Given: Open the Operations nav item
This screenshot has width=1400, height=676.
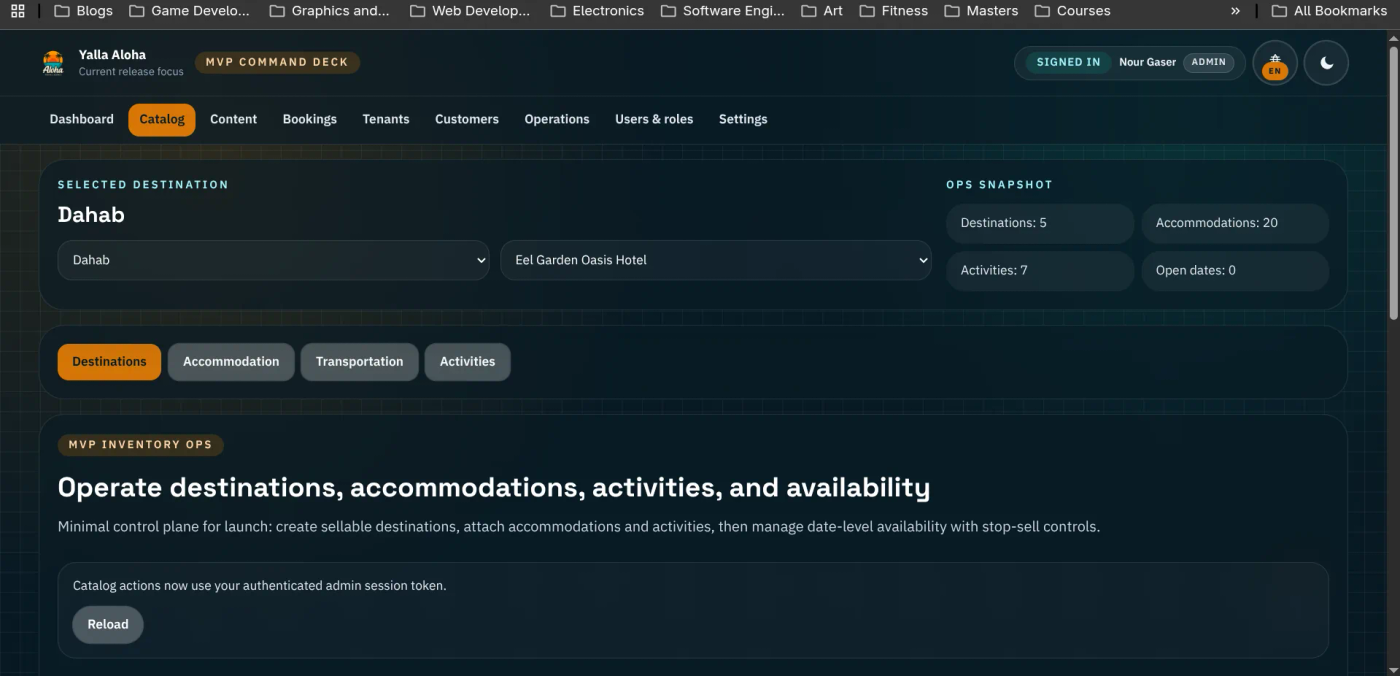Looking at the screenshot, I should [557, 119].
